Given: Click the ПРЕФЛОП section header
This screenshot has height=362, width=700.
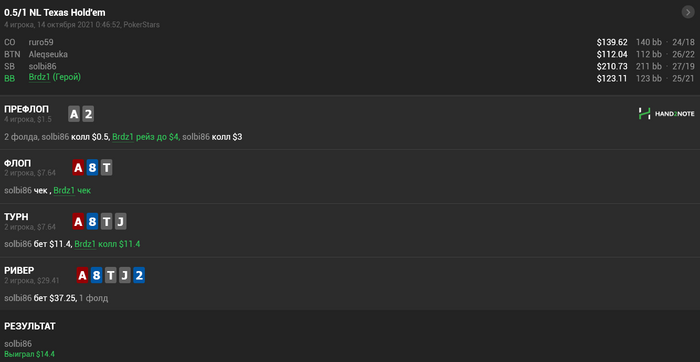Looking at the screenshot, I should 27,109.
